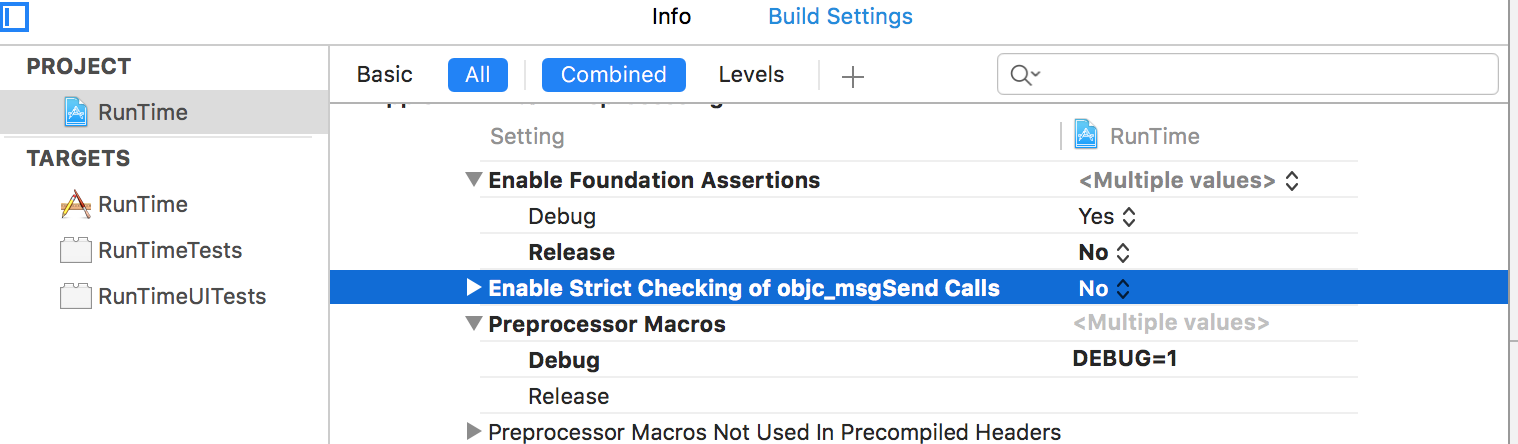Click the RunTime column header project icon
This screenshot has width=1518, height=444.
tap(1087, 135)
